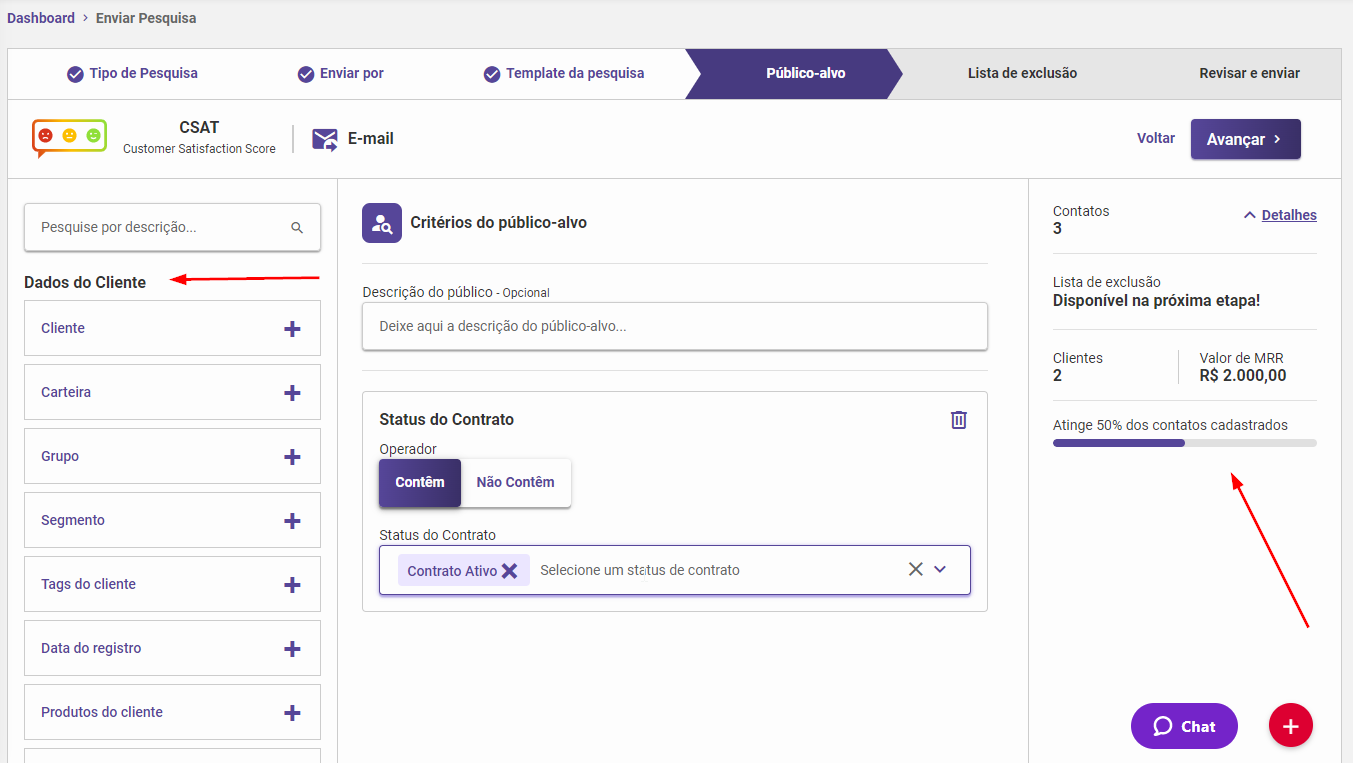Add the Cliente filter with its plus icon
Viewport: 1353px width, 763px height.
[292, 329]
